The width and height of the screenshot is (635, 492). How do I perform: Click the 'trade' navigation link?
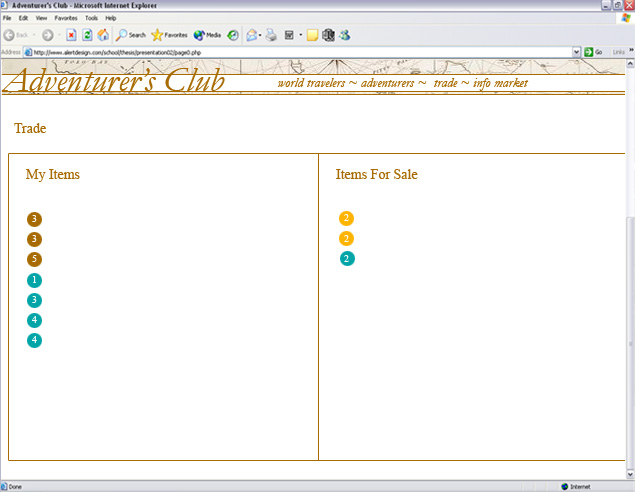(x=446, y=83)
